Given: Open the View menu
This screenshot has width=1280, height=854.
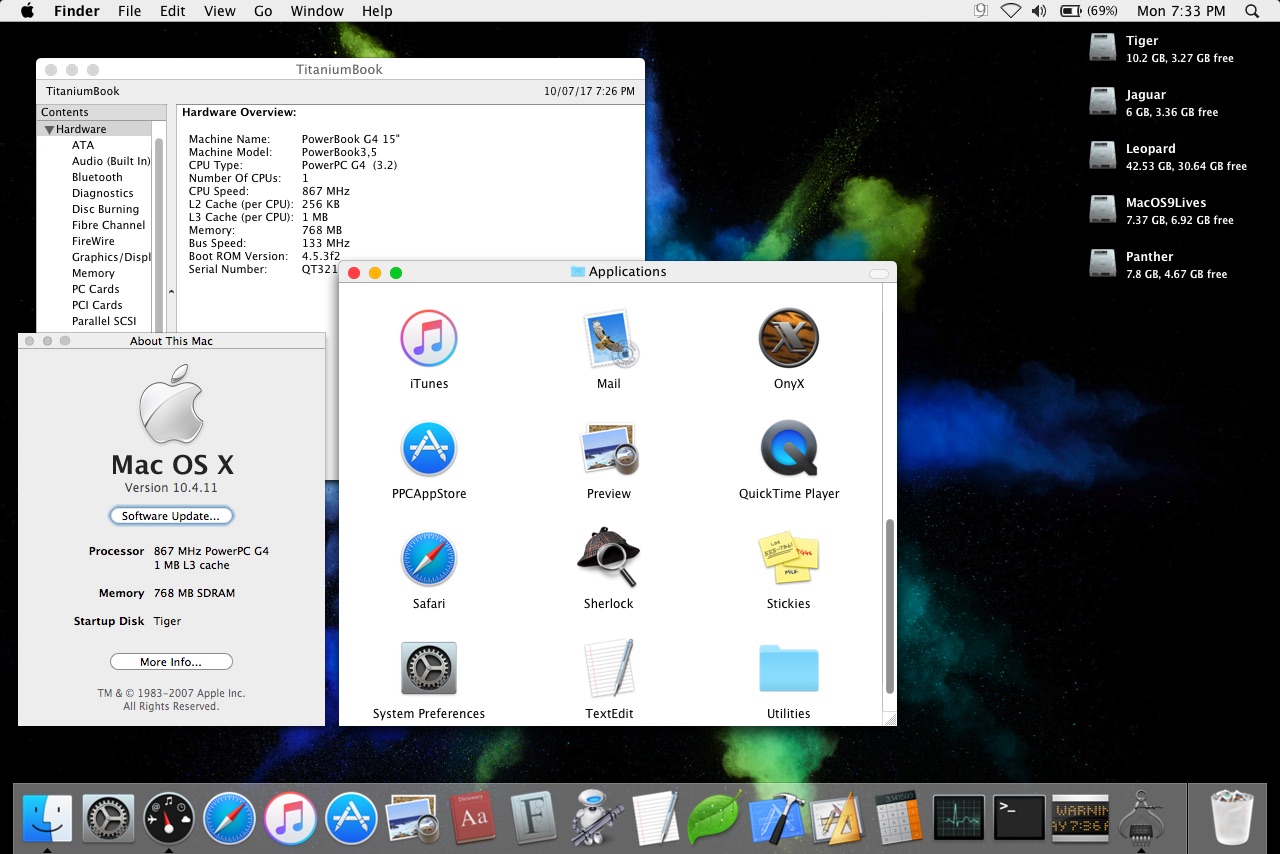Looking at the screenshot, I should pos(219,11).
